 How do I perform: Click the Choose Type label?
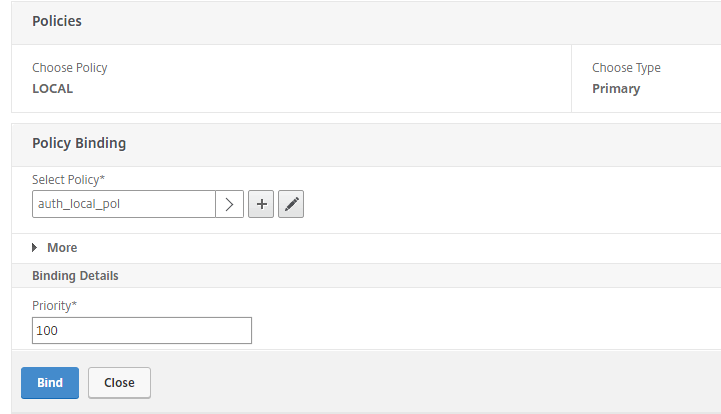pos(626,68)
